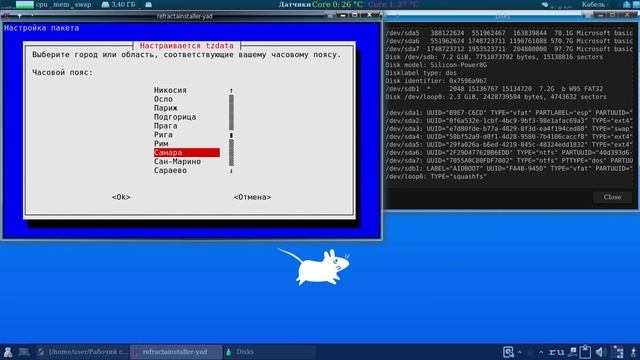640x360 pixels.
Task: Select the highlighted Самара entry
Action: tap(187, 153)
